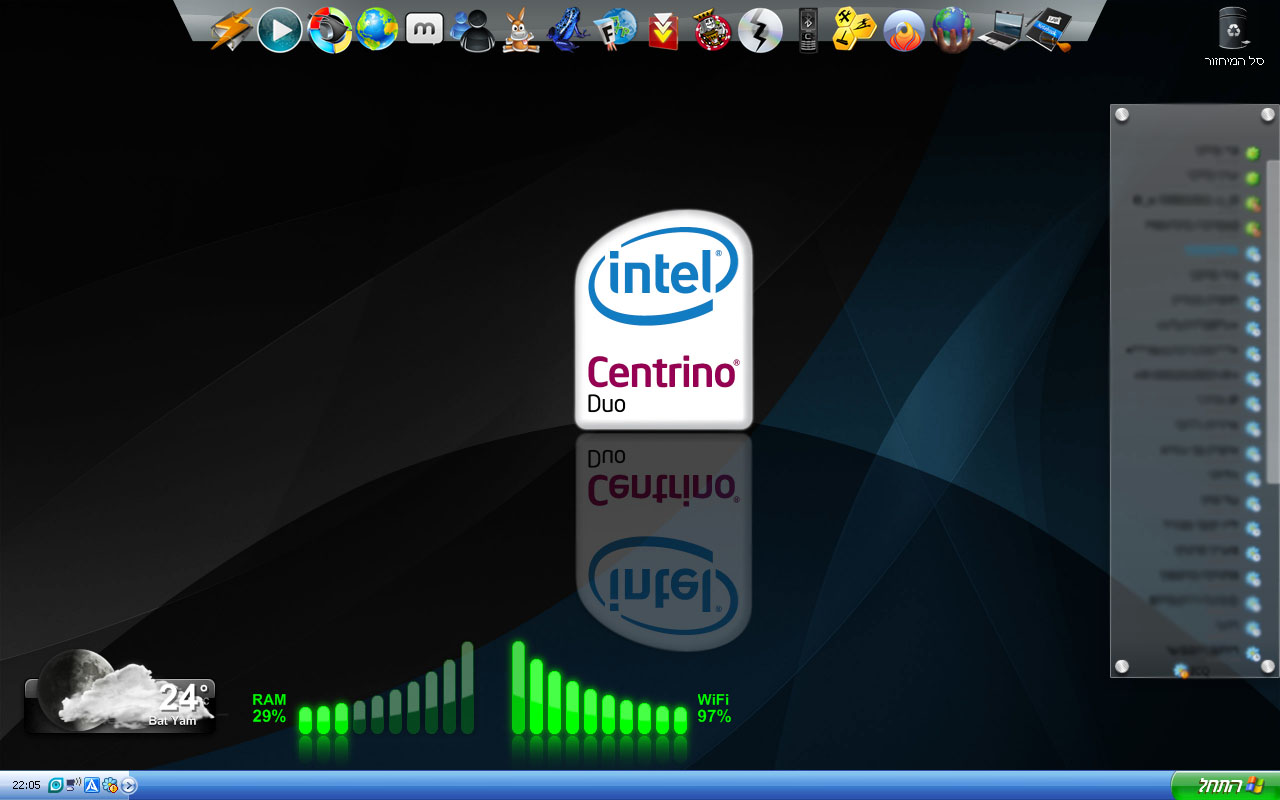Open the ICQ flower alert tray icon

(110, 786)
